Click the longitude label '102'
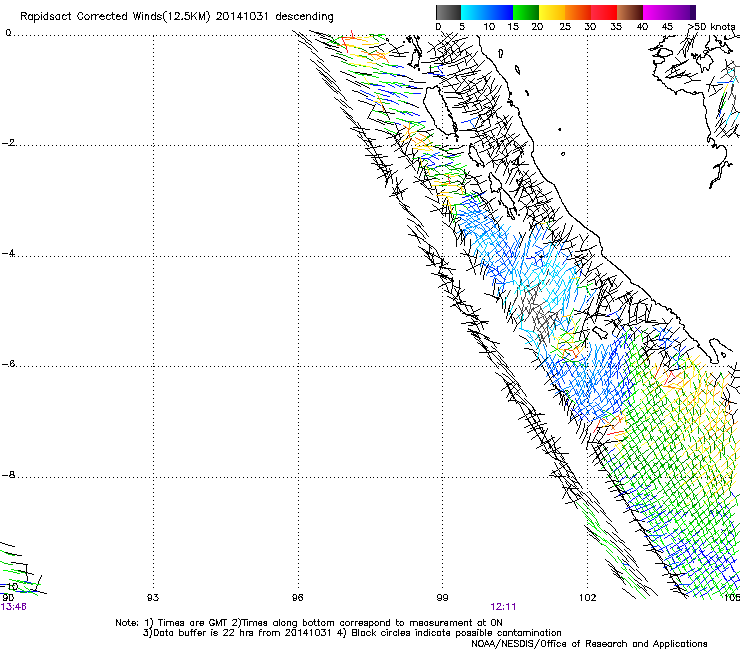The height and width of the screenshot is (650, 740). click(x=588, y=598)
